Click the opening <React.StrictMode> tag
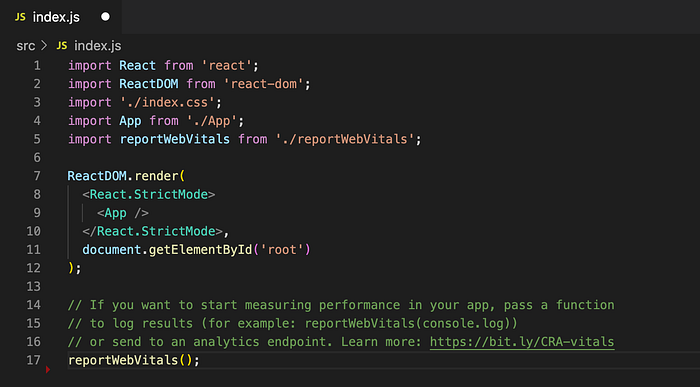The width and height of the screenshot is (700, 387). 149,195
